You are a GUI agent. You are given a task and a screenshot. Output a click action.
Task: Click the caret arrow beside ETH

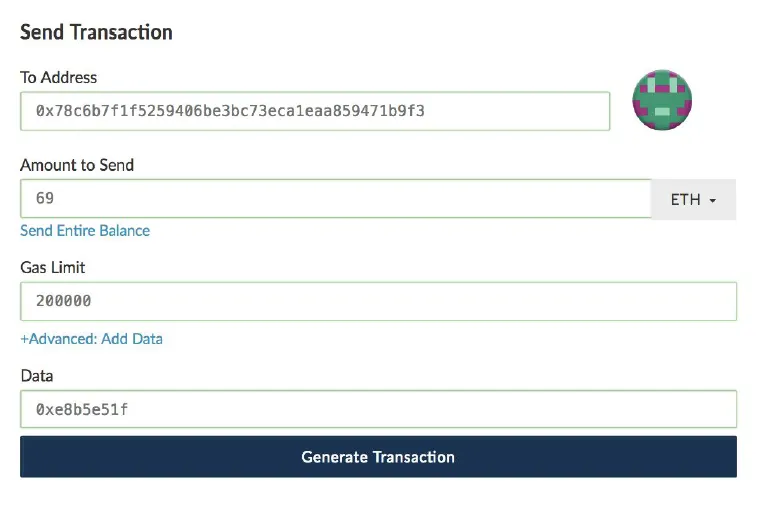[x=713, y=200]
